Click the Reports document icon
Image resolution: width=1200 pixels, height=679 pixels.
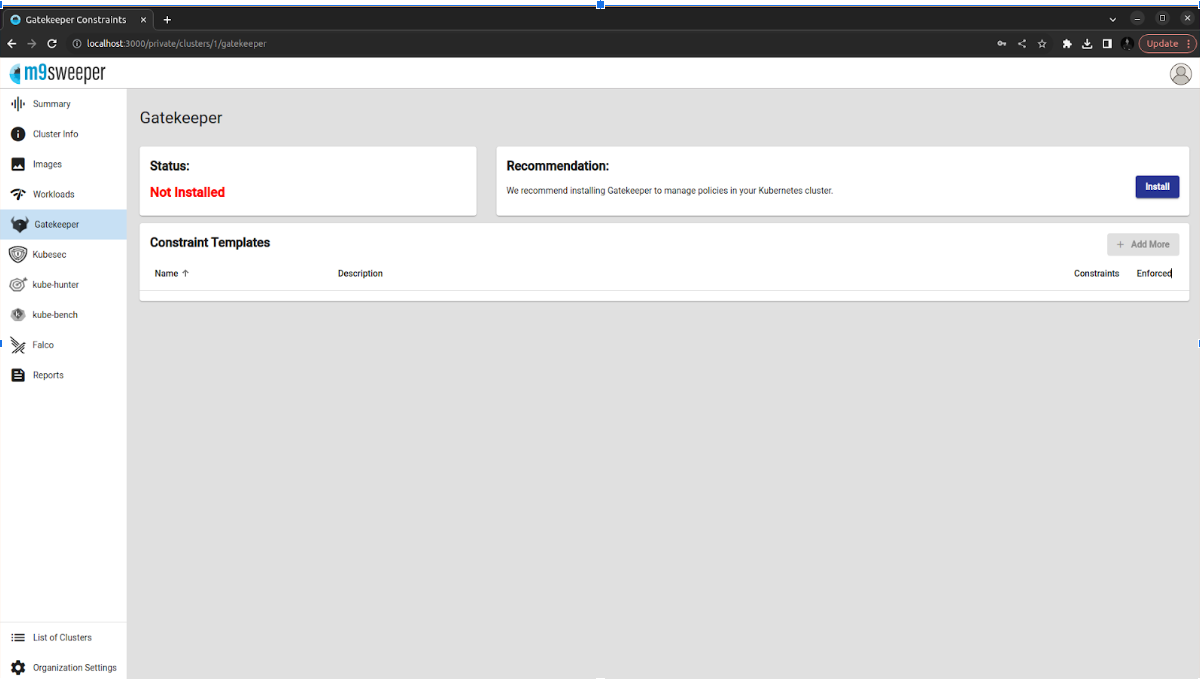point(17,375)
